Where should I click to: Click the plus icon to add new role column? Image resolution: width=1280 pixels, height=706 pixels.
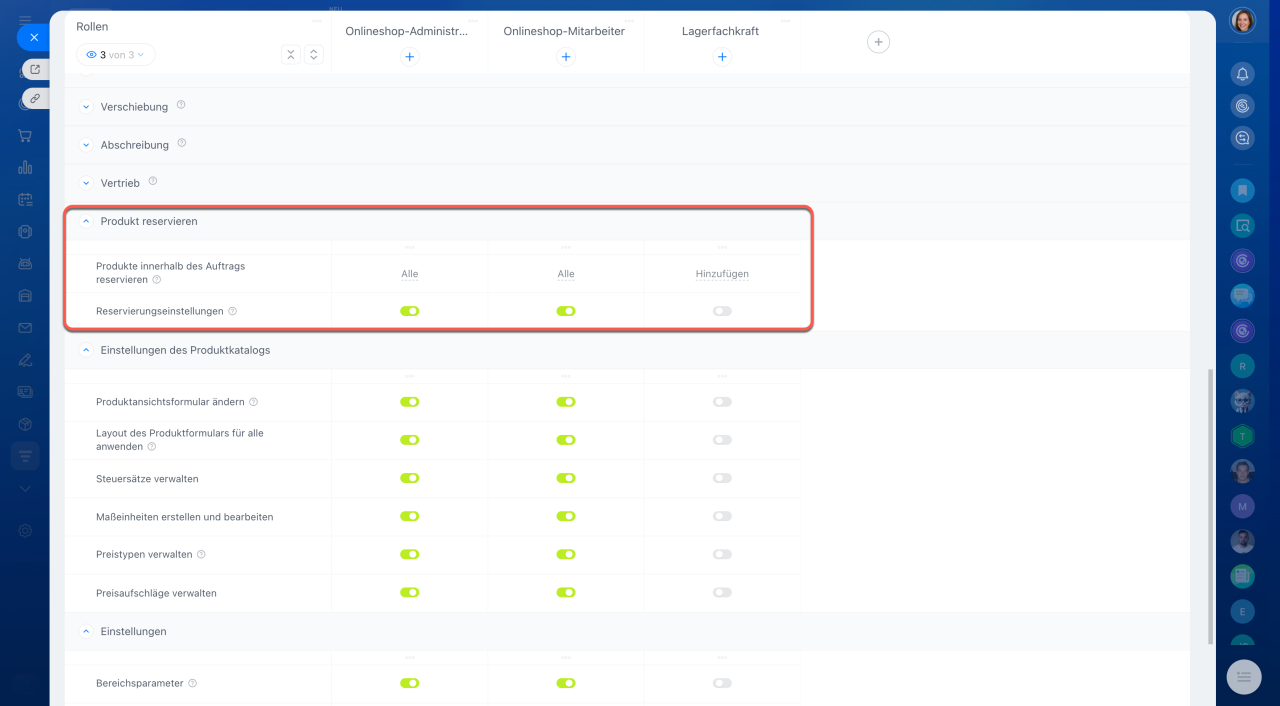point(878,42)
